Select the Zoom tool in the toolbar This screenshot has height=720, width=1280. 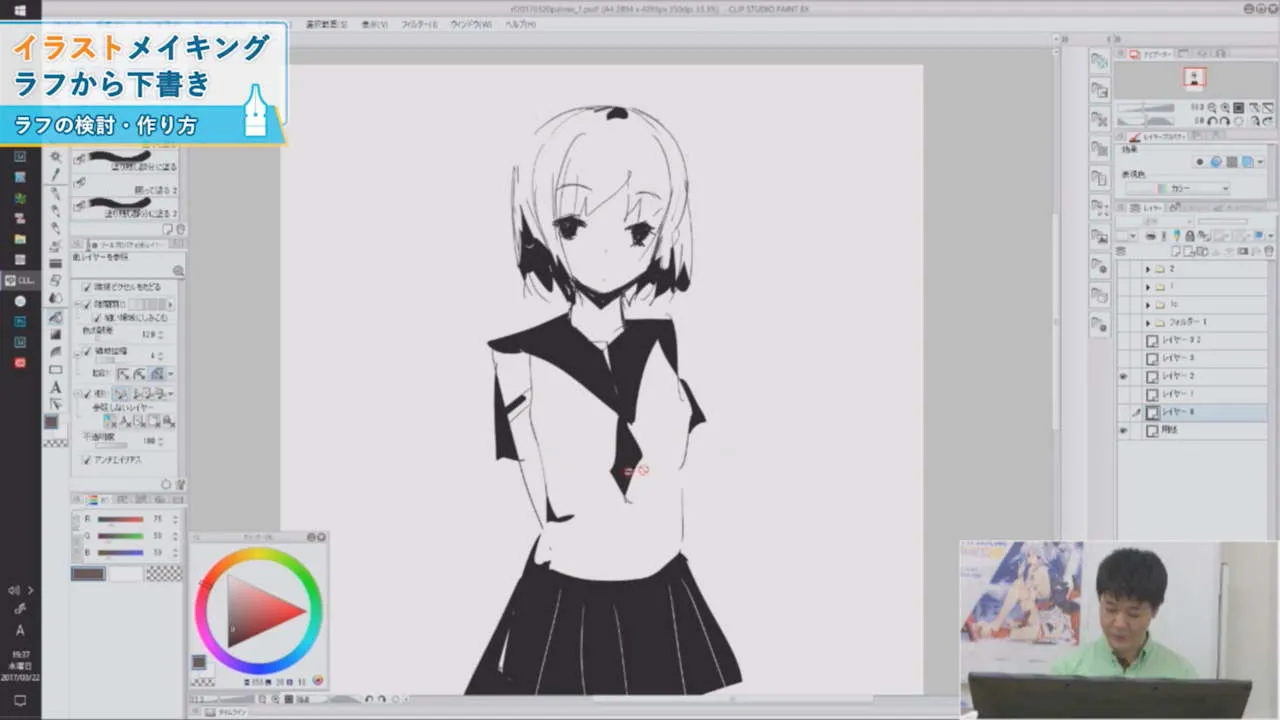tap(56, 157)
